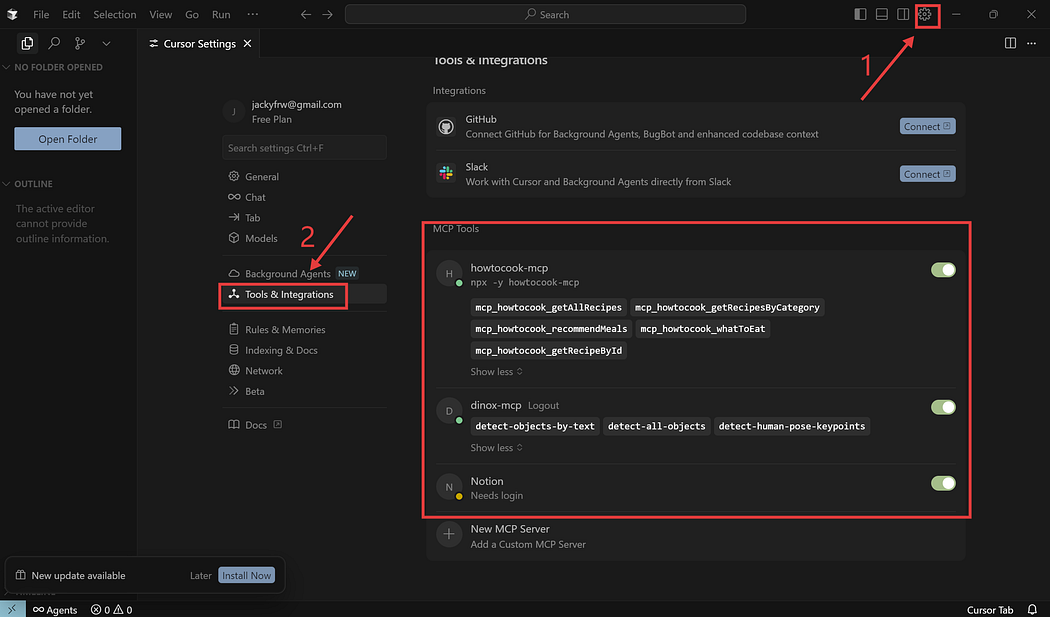Image resolution: width=1050 pixels, height=617 pixels.
Task: Open the Explorer view icon
Action: [27, 44]
